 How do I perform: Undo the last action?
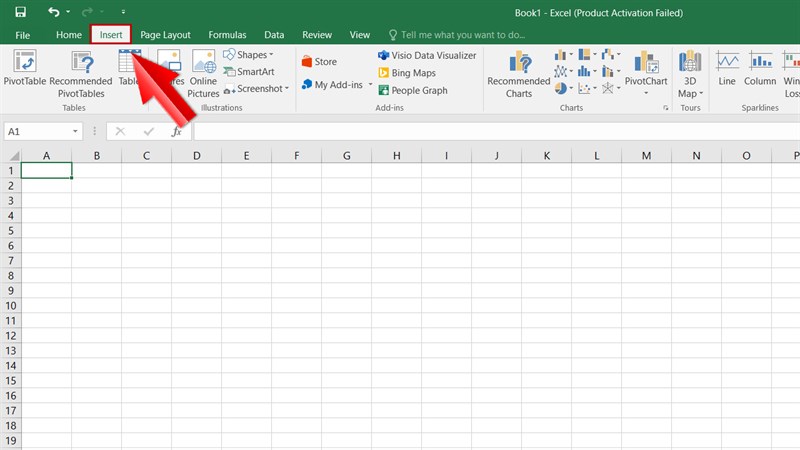(54, 12)
